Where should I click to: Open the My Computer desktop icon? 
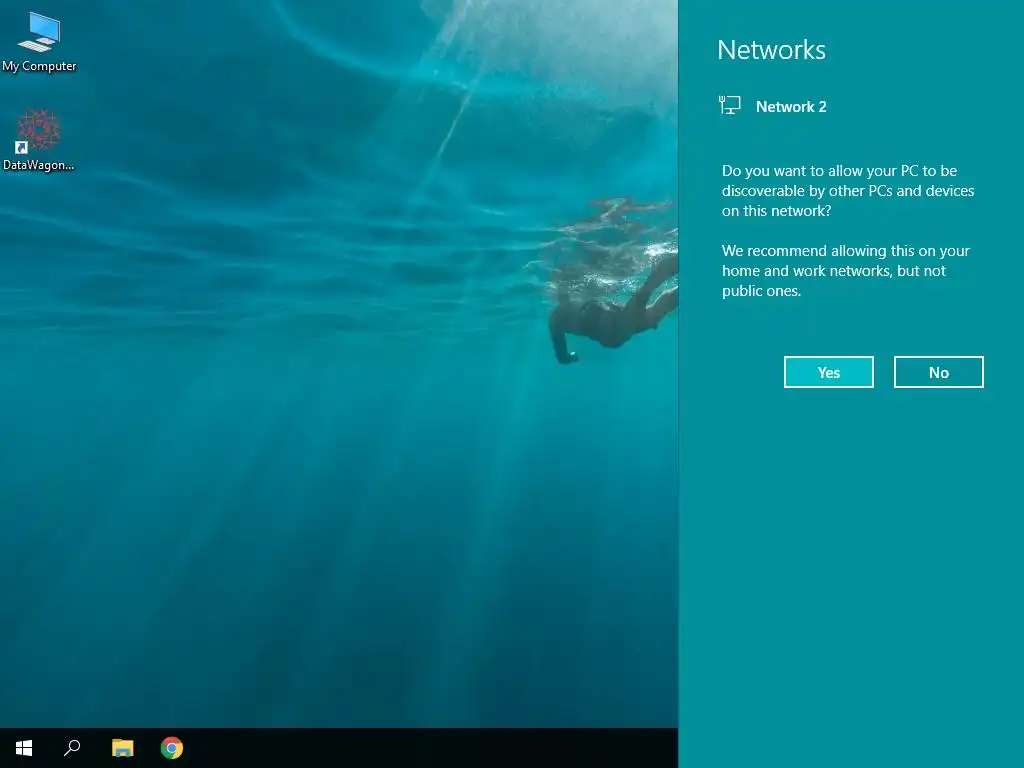pyautogui.click(x=39, y=42)
